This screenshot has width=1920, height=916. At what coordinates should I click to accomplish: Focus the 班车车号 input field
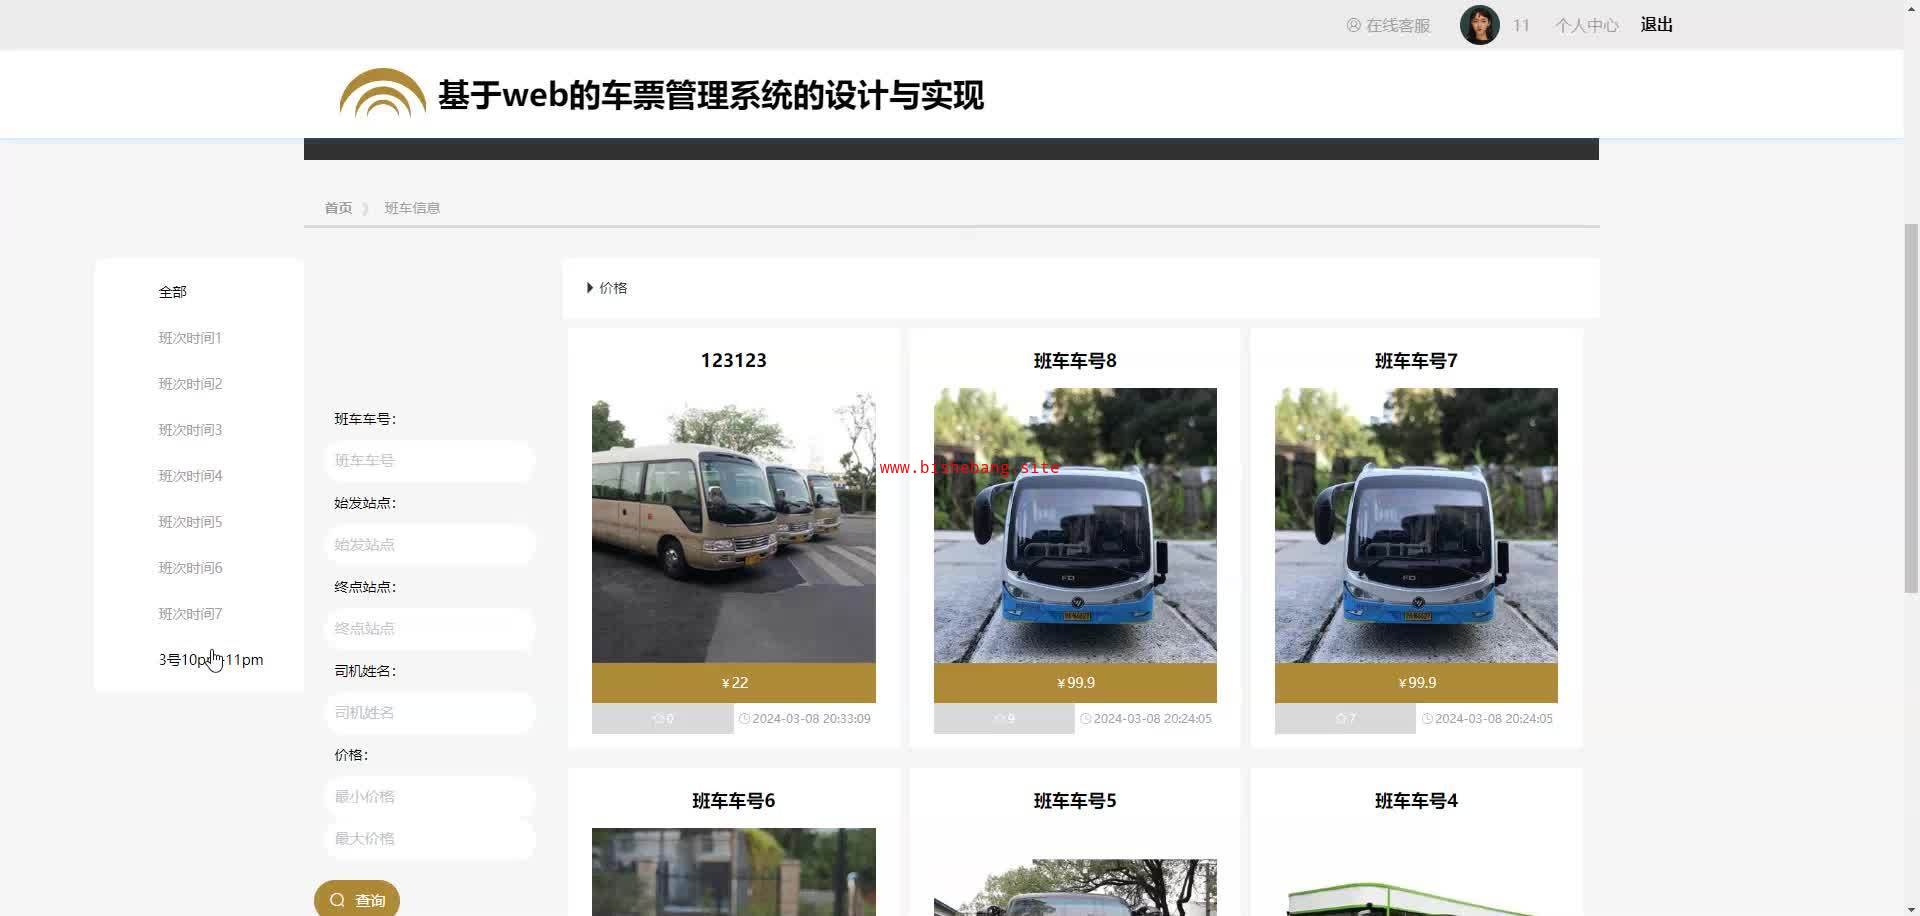click(430, 461)
